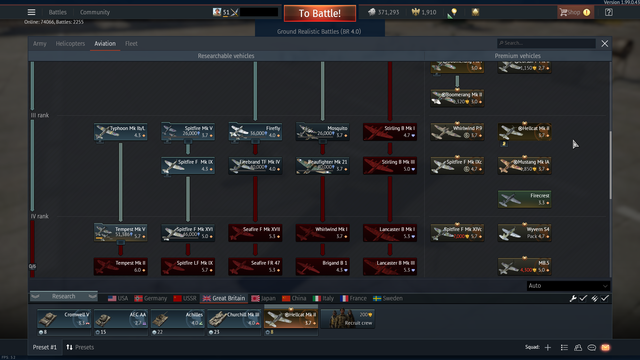Toggle automatic repair checkbox
Viewport: 640px width, 360px height.
click(583, 299)
